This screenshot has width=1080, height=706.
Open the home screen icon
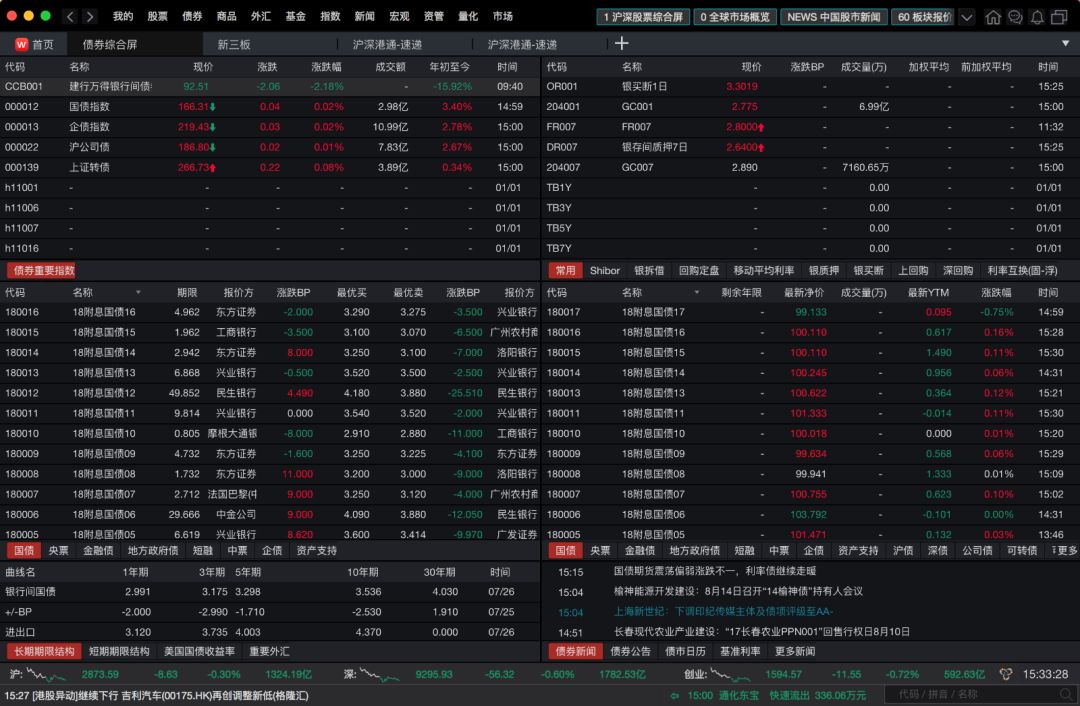[993, 17]
